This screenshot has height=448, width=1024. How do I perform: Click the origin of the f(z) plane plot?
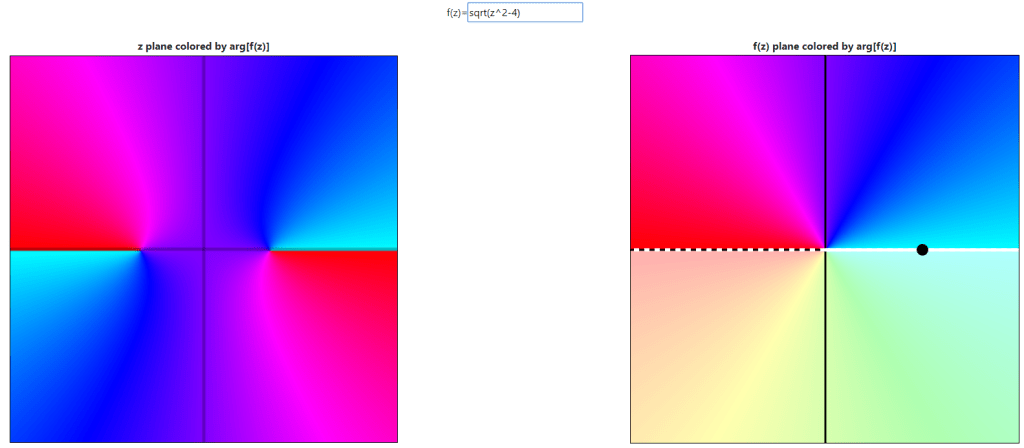point(825,250)
